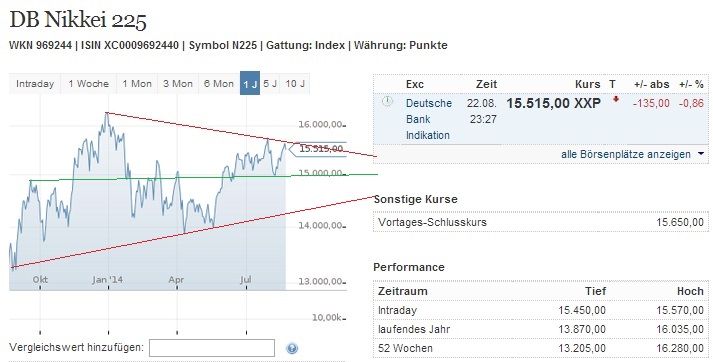Click the Kurs column header
The image size is (713, 362).
(x=587, y=84)
